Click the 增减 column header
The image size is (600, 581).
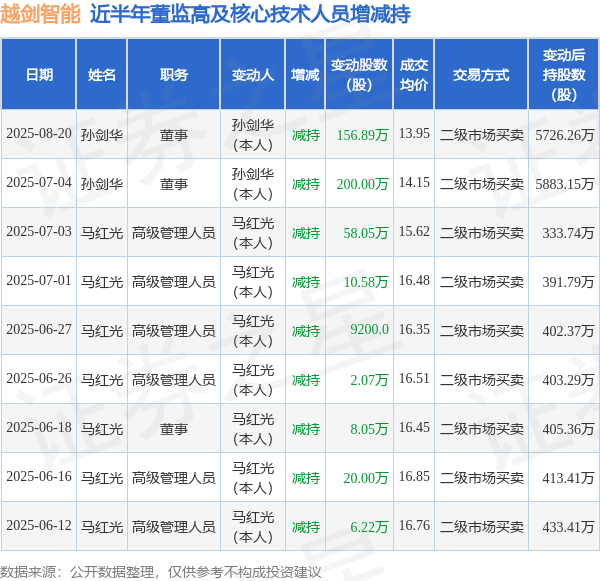[x=305, y=75]
